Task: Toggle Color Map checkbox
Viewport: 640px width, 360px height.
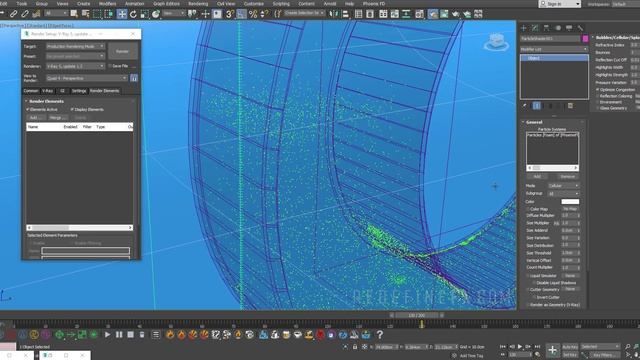Action: (528, 209)
